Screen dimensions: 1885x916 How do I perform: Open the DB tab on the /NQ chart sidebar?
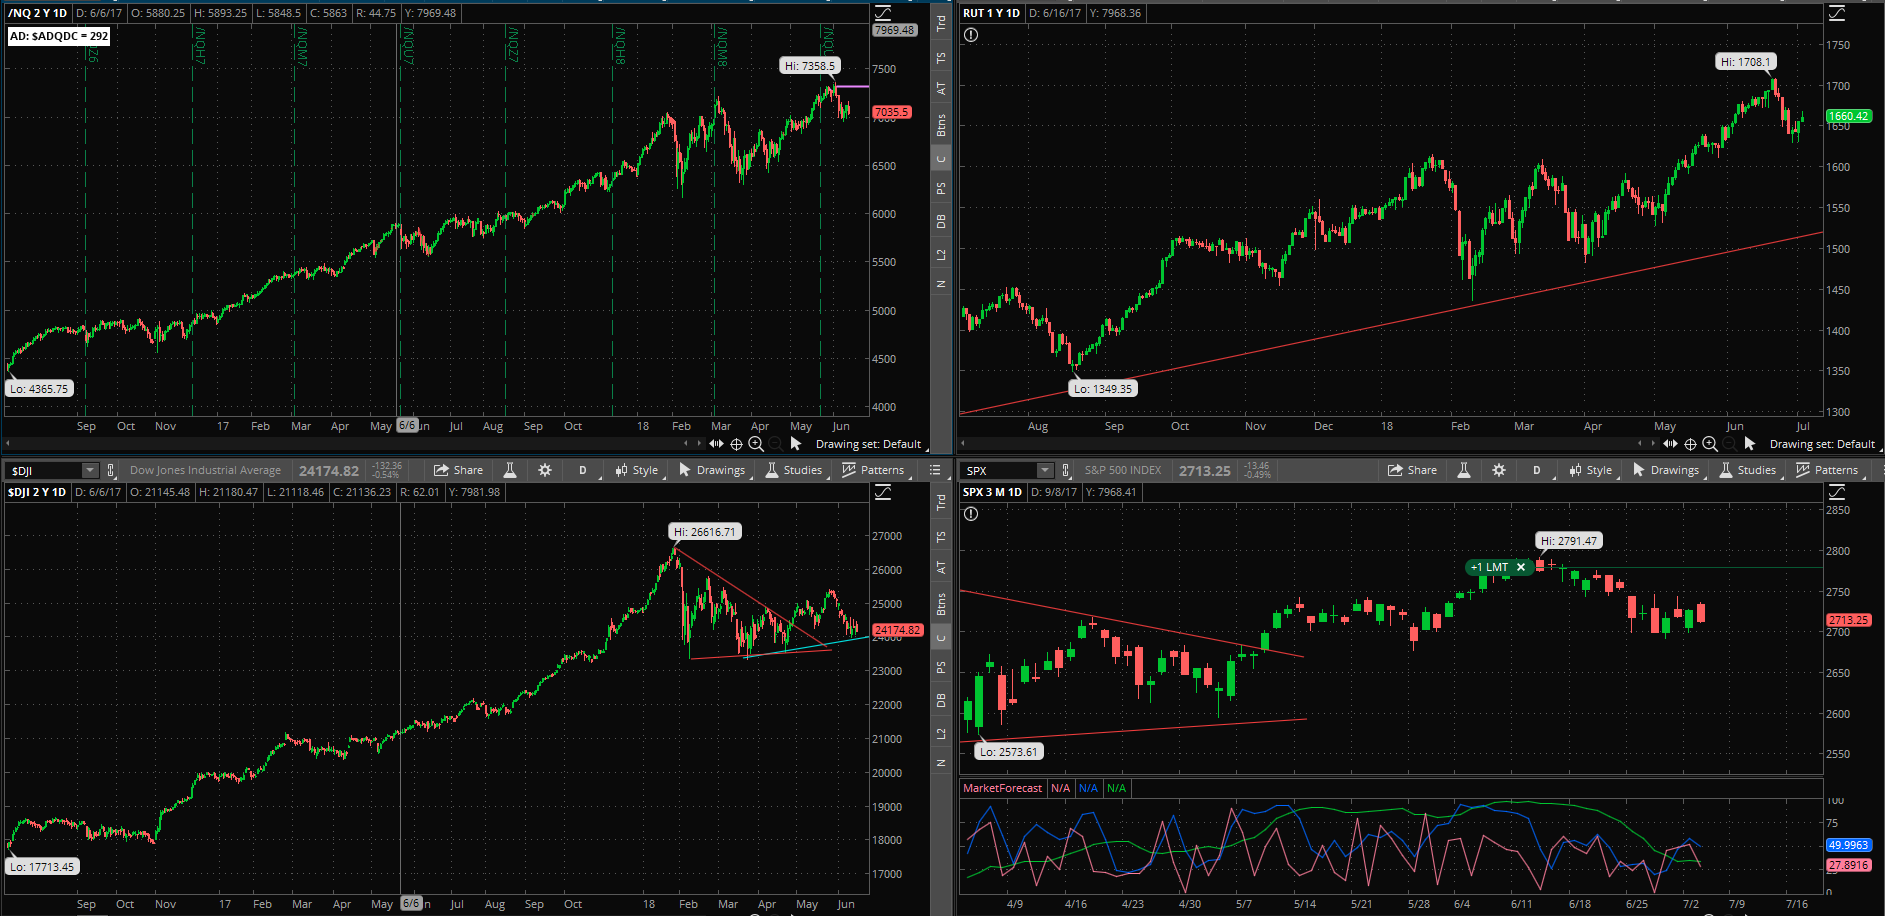[941, 221]
